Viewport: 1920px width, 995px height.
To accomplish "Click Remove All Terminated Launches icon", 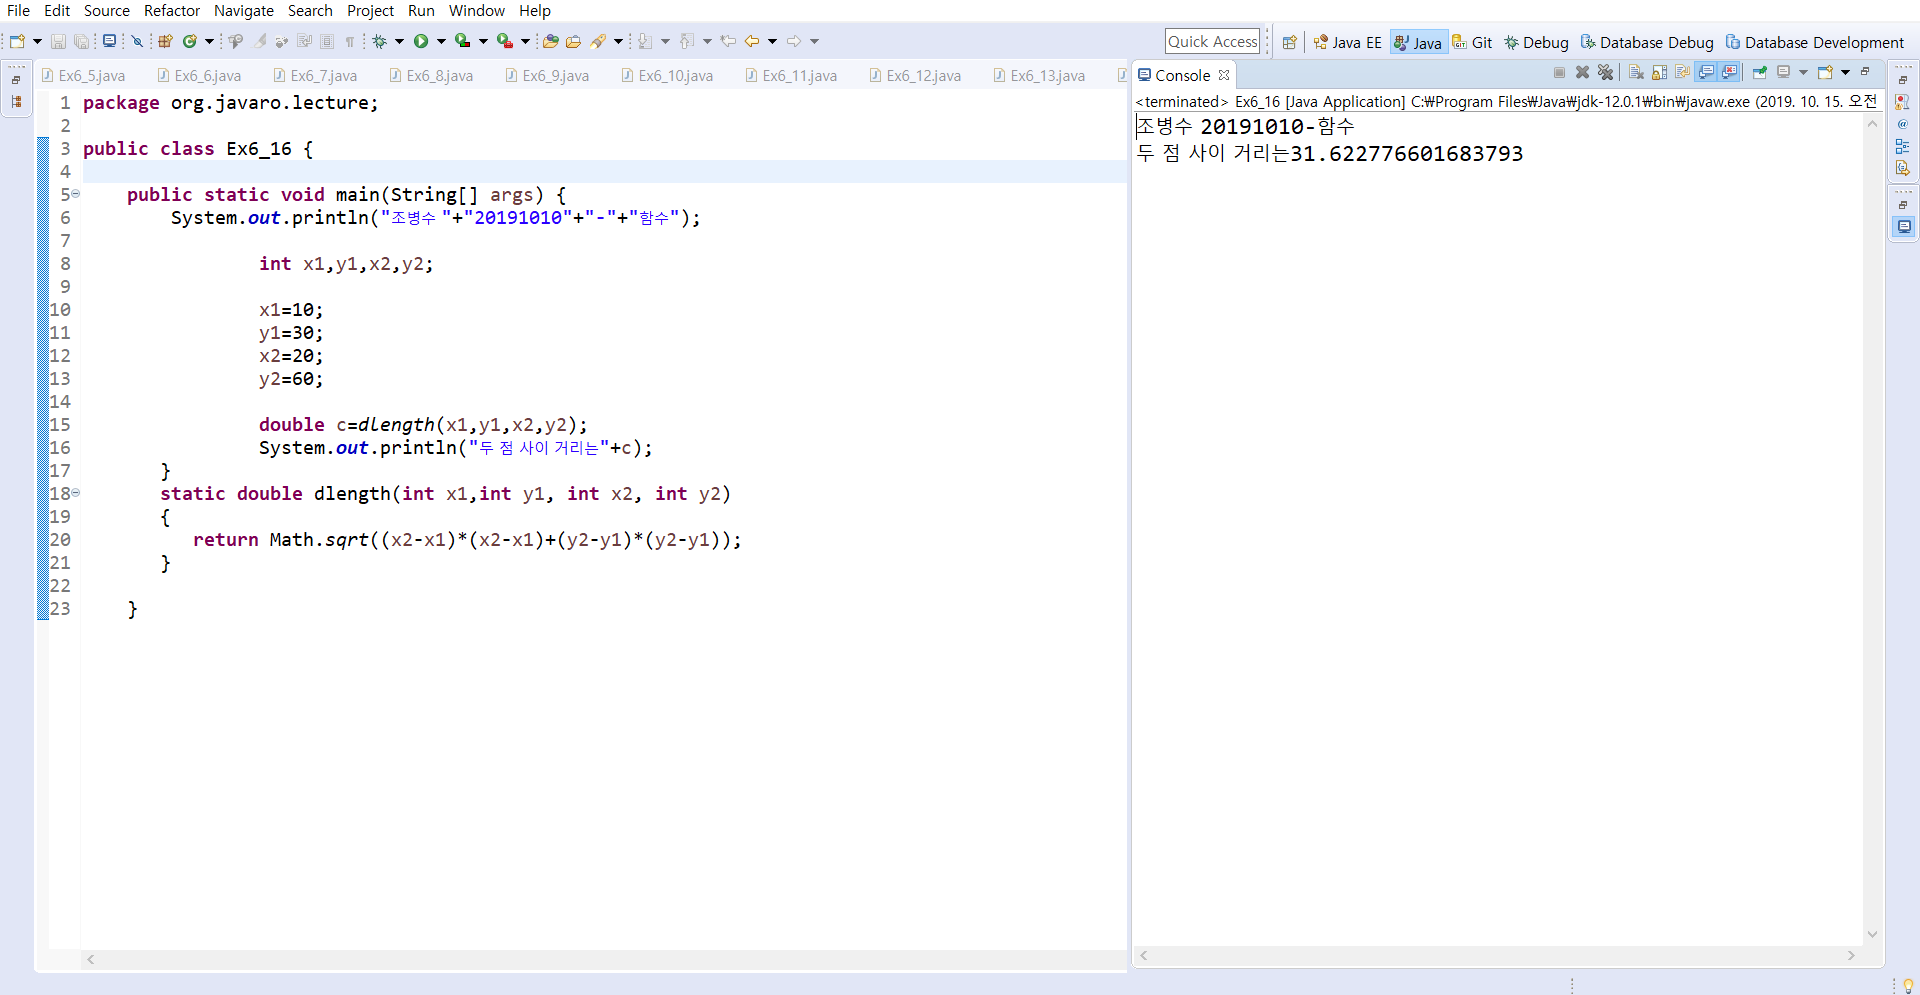I will coord(1606,72).
